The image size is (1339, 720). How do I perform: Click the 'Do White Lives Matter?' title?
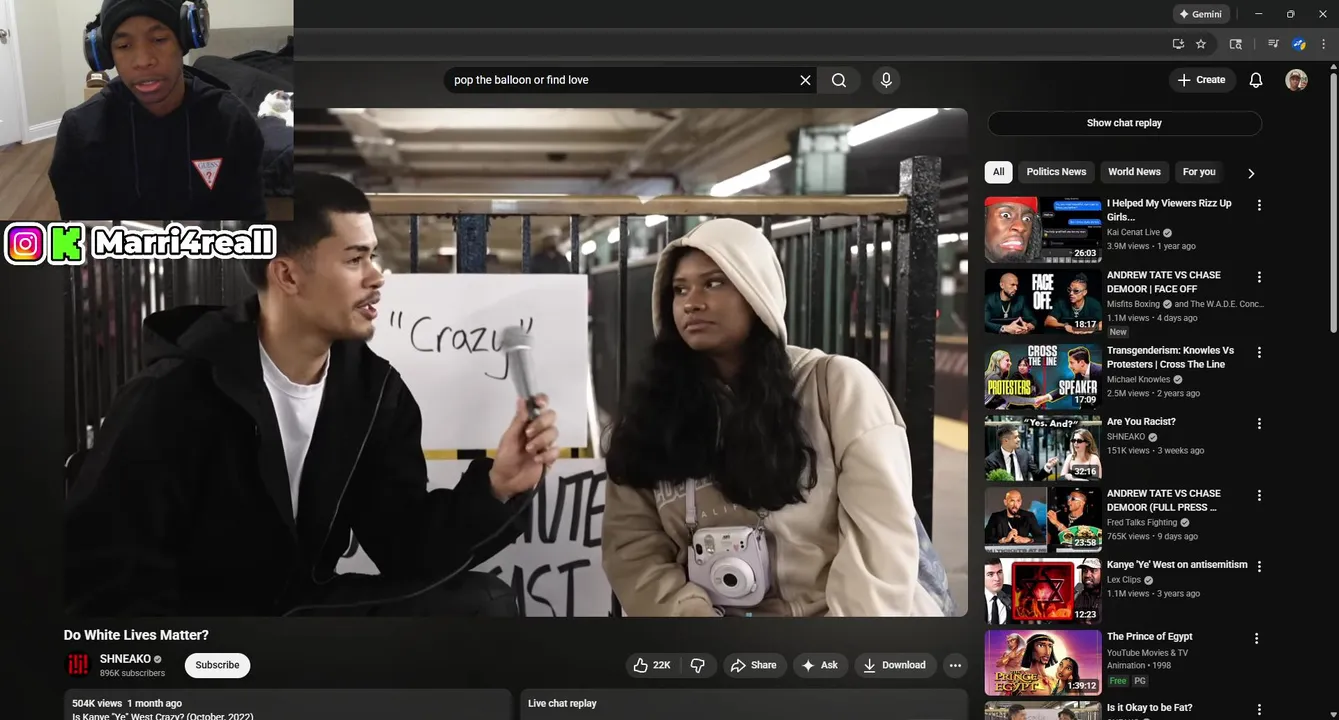pos(136,635)
